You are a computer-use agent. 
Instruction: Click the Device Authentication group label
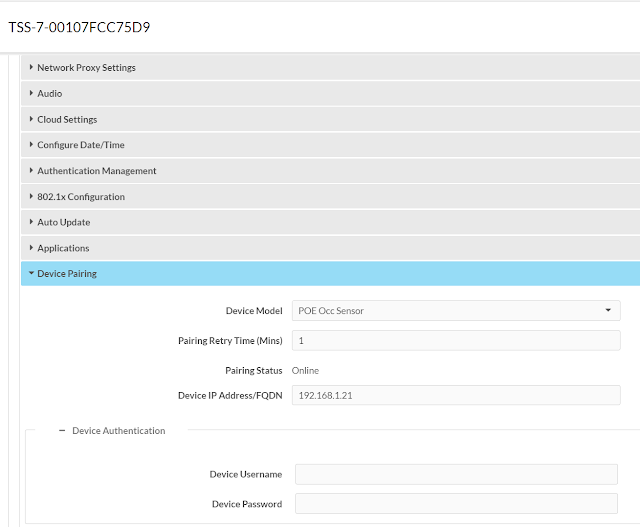point(119,431)
